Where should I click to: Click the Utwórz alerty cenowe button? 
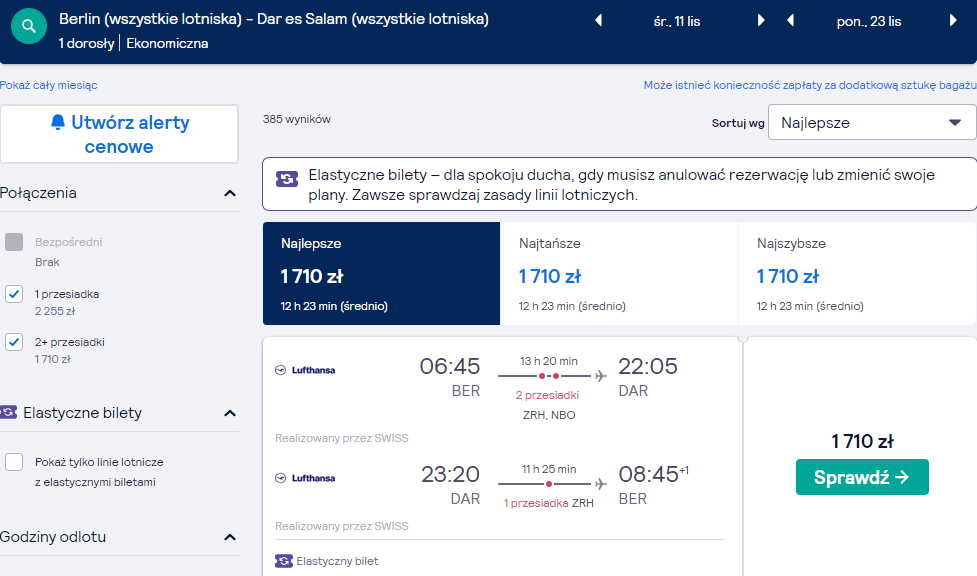point(119,134)
